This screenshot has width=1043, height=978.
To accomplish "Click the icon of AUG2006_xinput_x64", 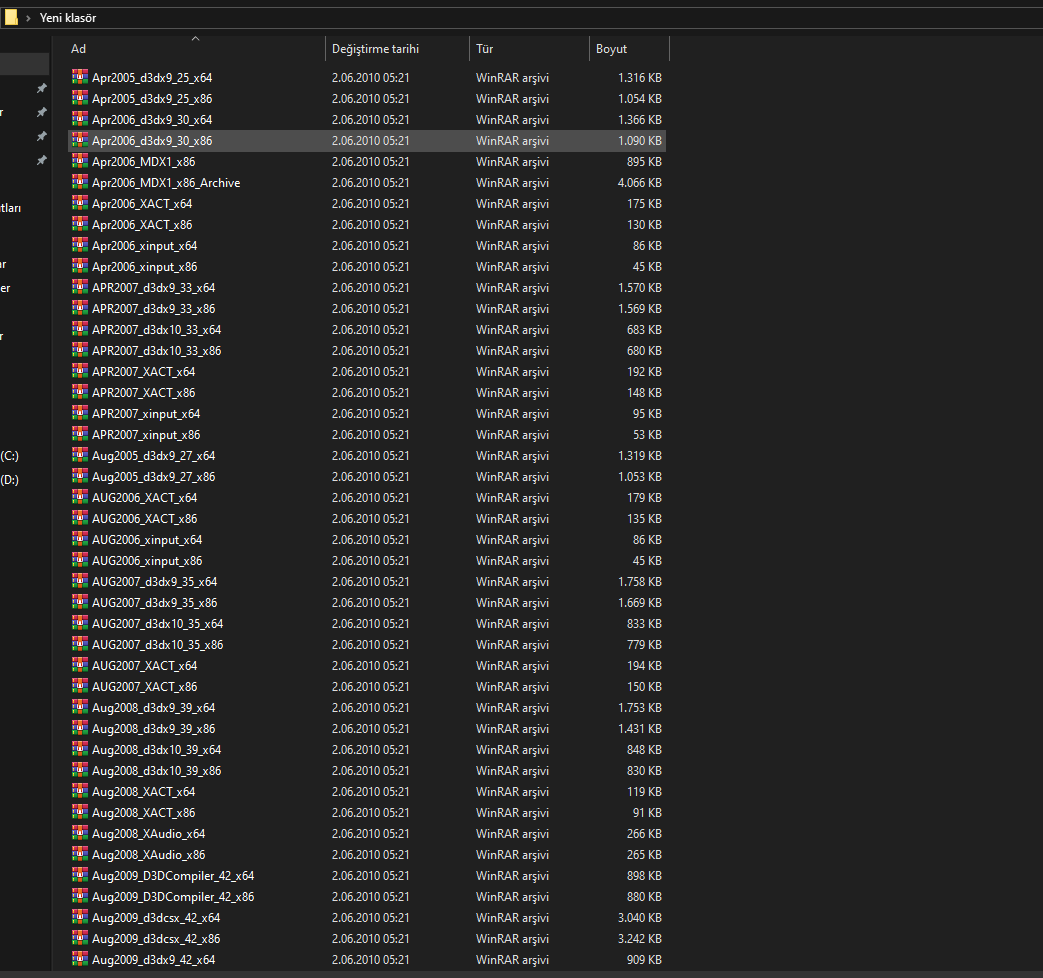I will click(80, 539).
